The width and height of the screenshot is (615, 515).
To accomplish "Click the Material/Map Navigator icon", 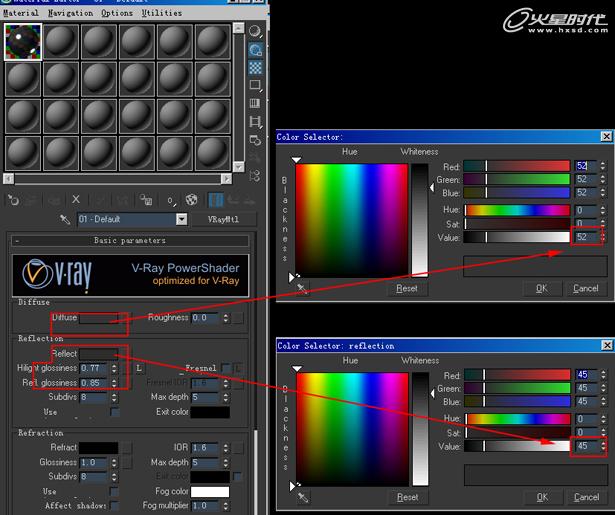I will [255, 176].
